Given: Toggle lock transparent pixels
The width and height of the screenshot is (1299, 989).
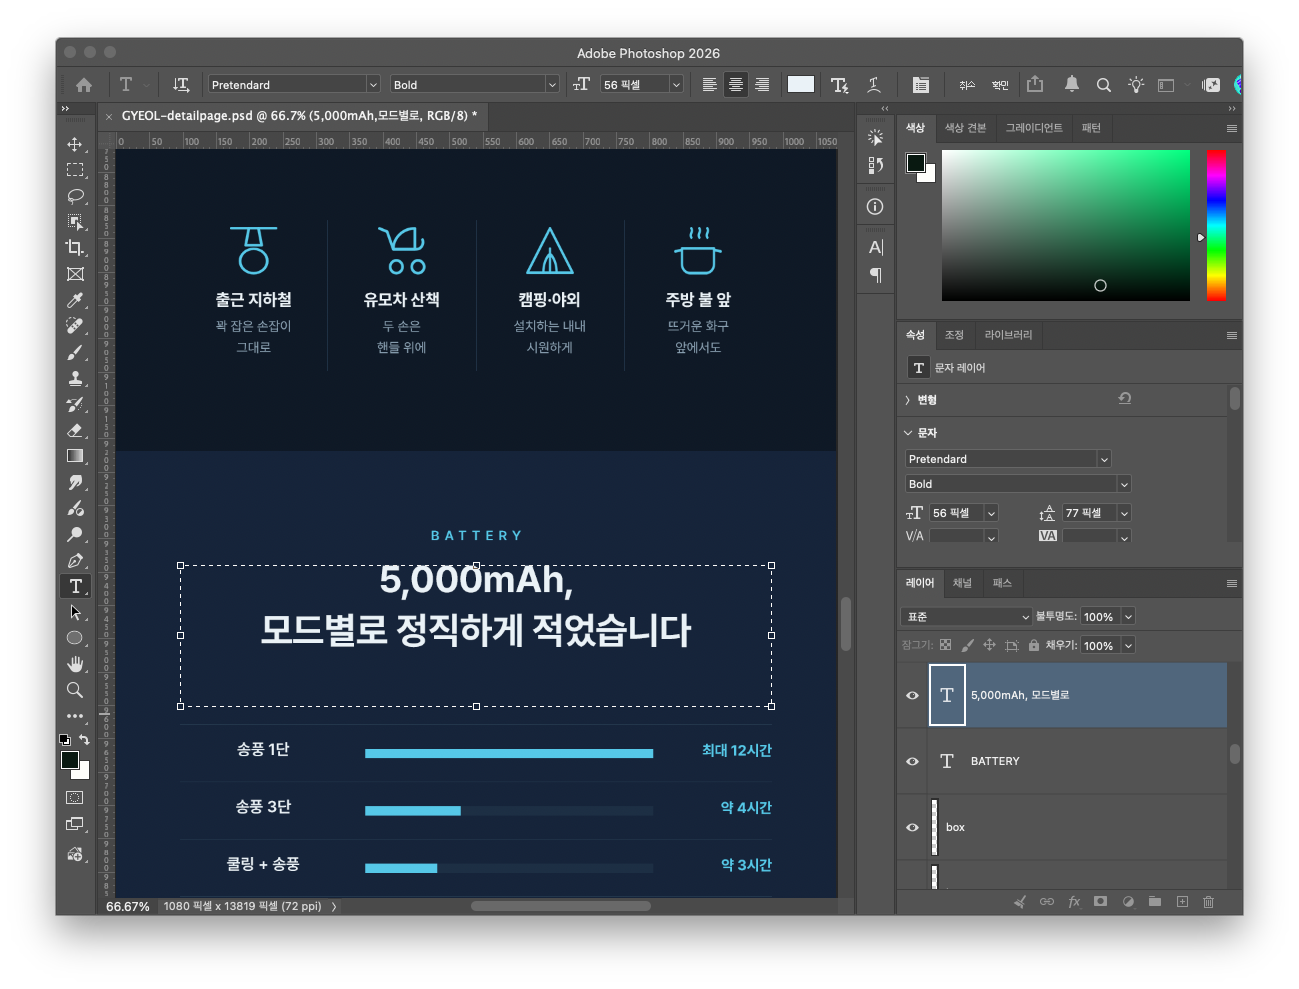Looking at the screenshot, I should [945, 645].
